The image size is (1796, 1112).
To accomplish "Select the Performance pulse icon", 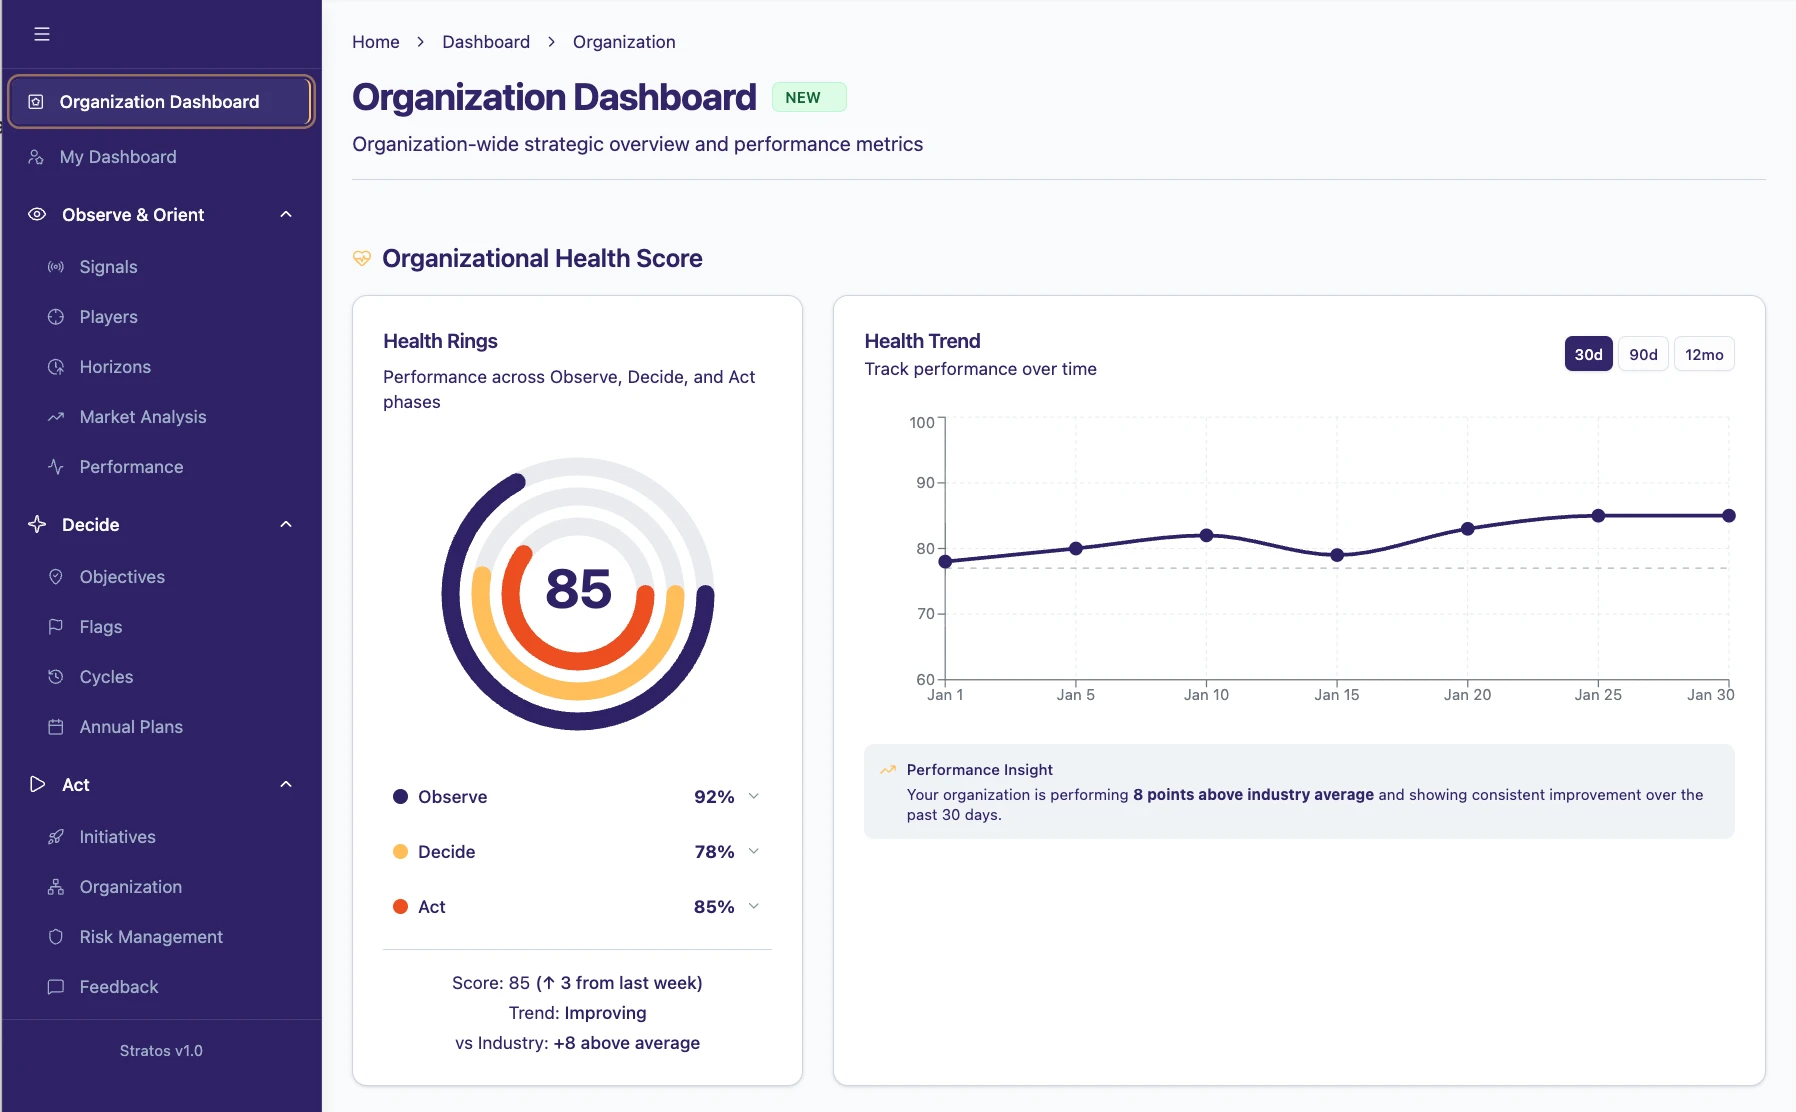I will (x=56, y=467).
